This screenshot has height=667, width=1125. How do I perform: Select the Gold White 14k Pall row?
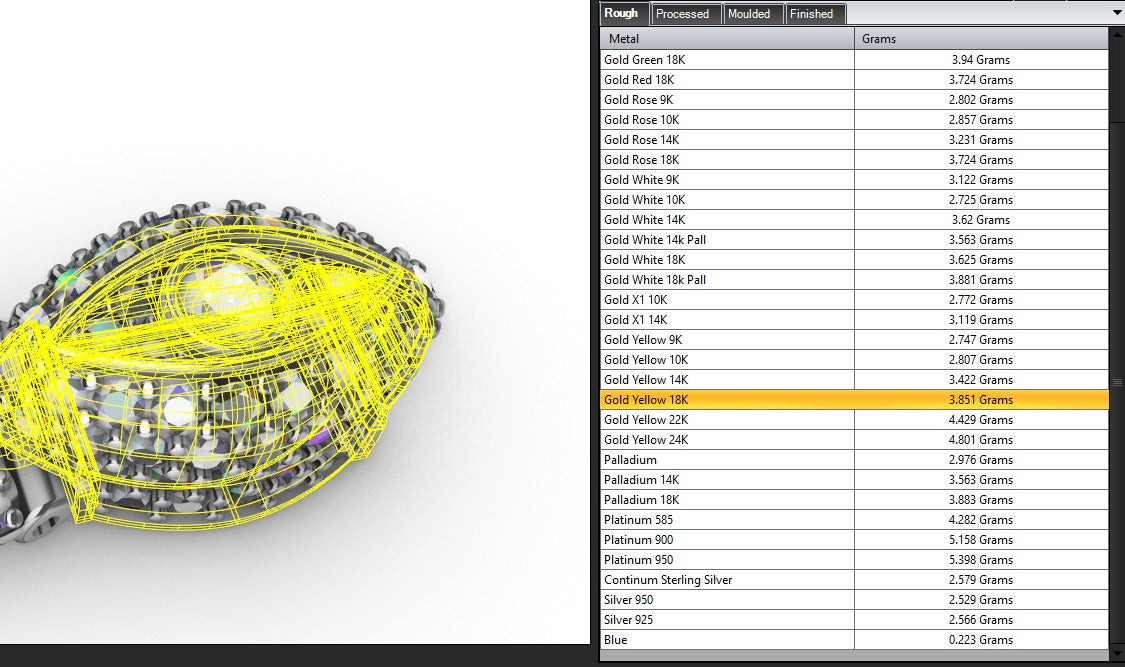(854, 240)
